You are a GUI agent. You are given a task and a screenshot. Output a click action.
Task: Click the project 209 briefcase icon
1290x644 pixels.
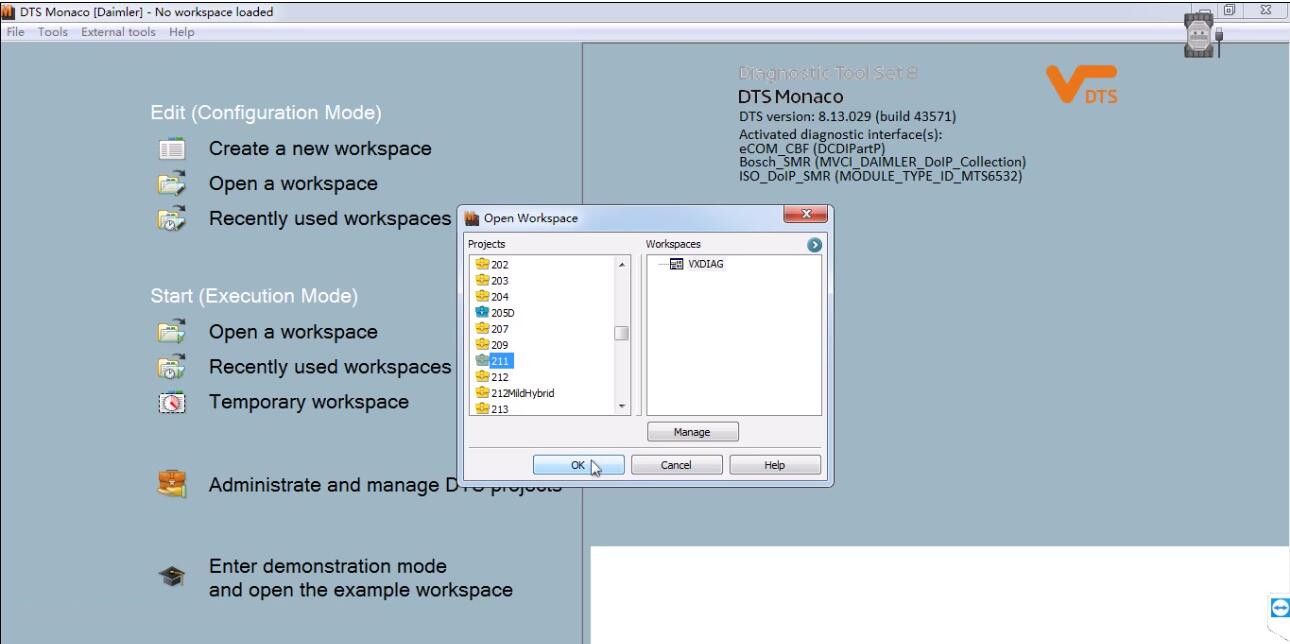(x=483, y=345)
